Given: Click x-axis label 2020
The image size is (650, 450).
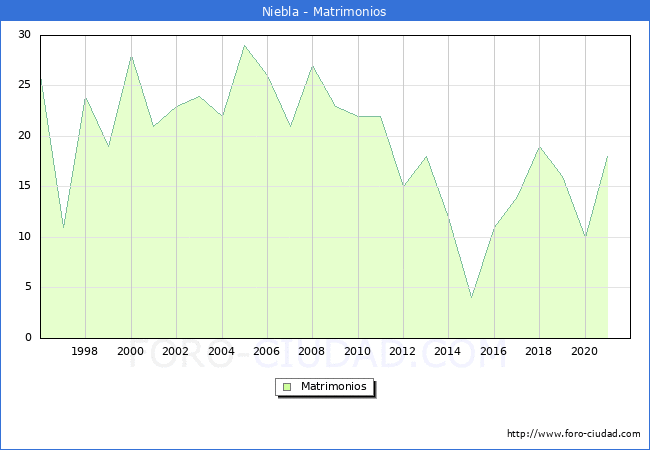Looking at the screenshot, I should pos(585,351).
